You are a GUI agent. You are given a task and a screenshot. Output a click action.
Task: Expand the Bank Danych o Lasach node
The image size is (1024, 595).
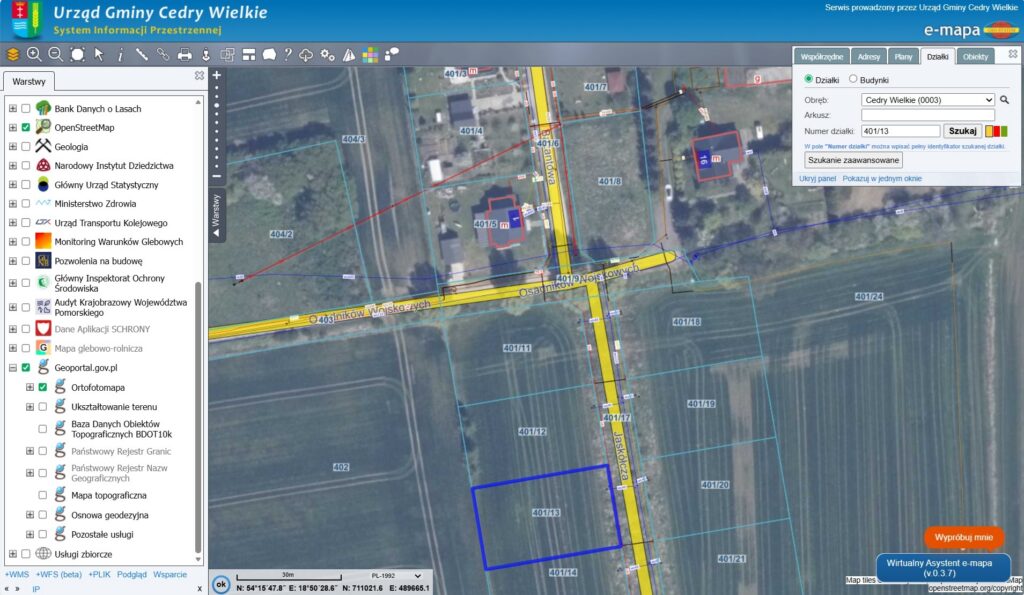click(x=12, y=109)
